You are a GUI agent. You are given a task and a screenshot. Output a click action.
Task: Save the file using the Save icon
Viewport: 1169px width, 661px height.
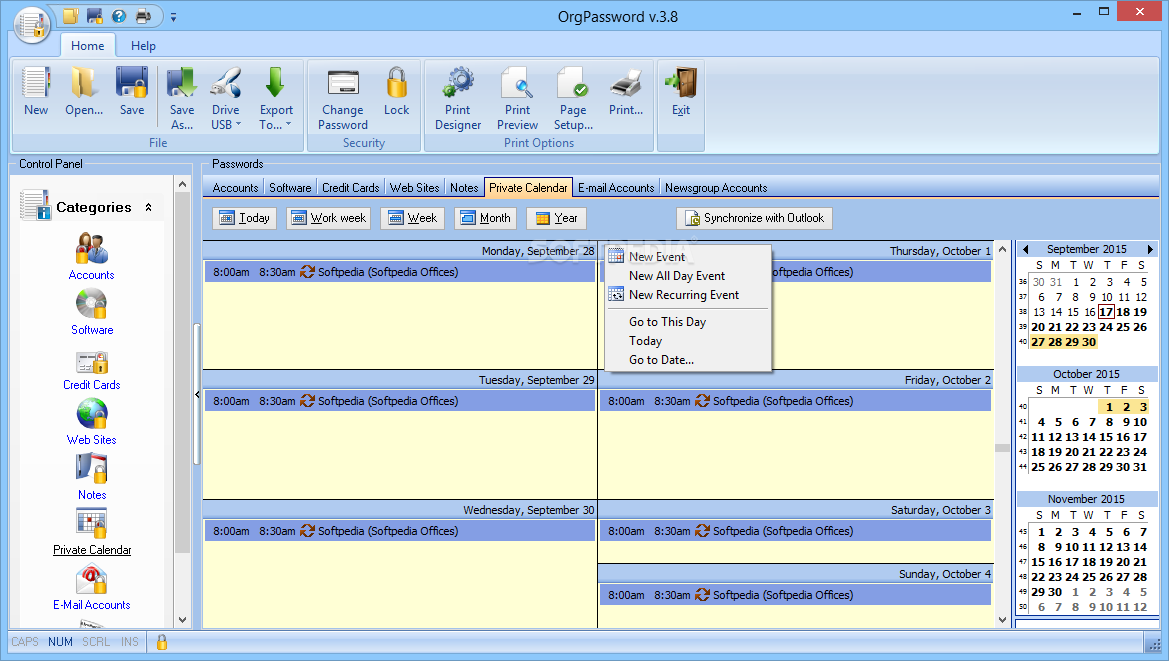click(x=132, y=92)
